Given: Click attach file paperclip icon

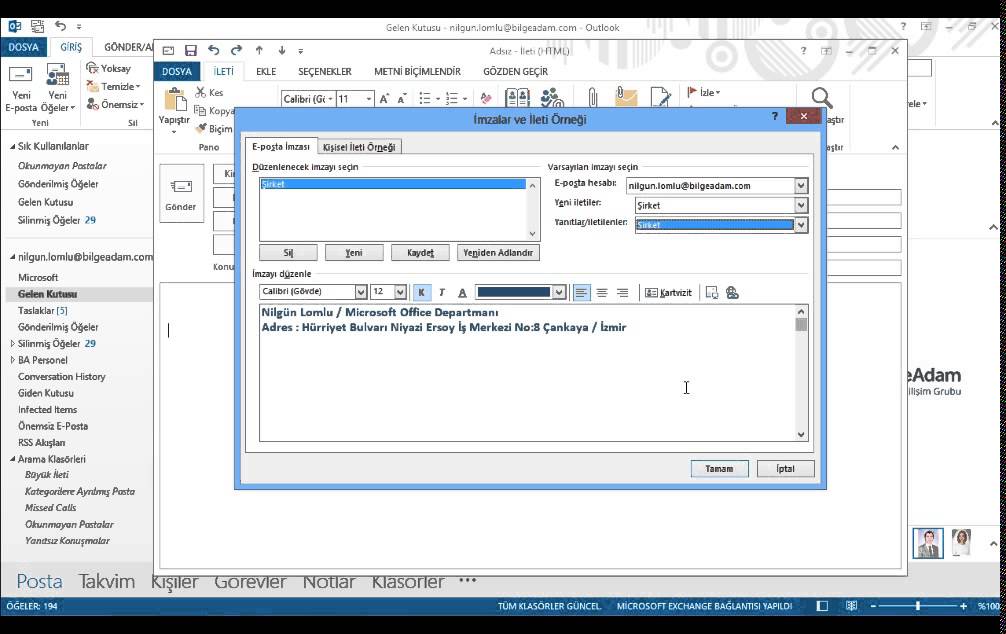Looking at the screenshot, I should 593,98.
